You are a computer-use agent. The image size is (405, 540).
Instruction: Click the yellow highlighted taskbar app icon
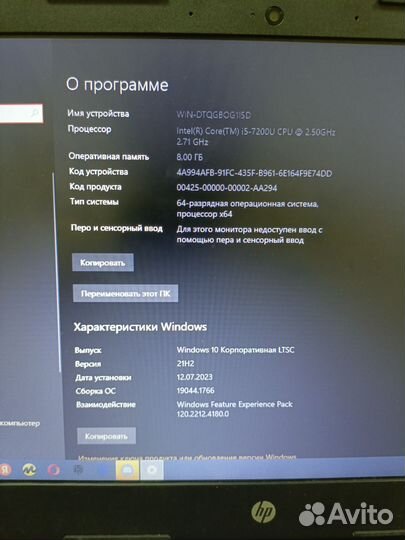[x=127, y=470]
